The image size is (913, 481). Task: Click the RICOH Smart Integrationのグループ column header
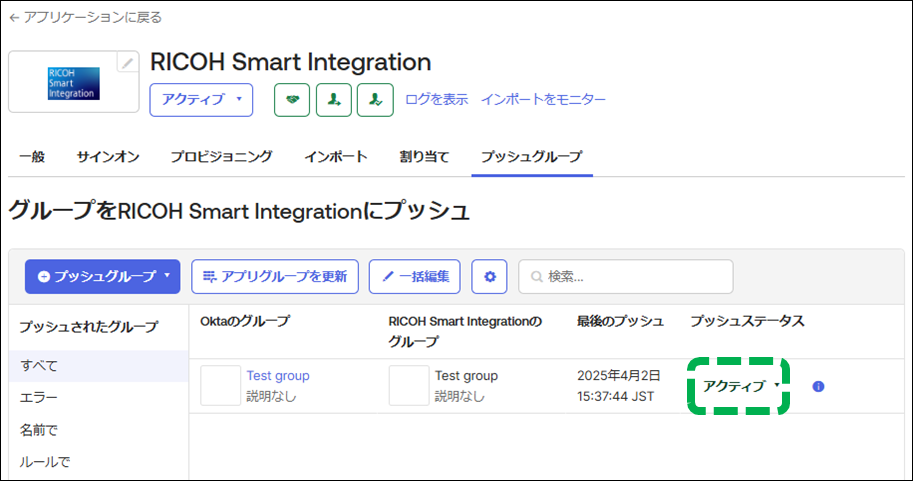coord(465,331)
